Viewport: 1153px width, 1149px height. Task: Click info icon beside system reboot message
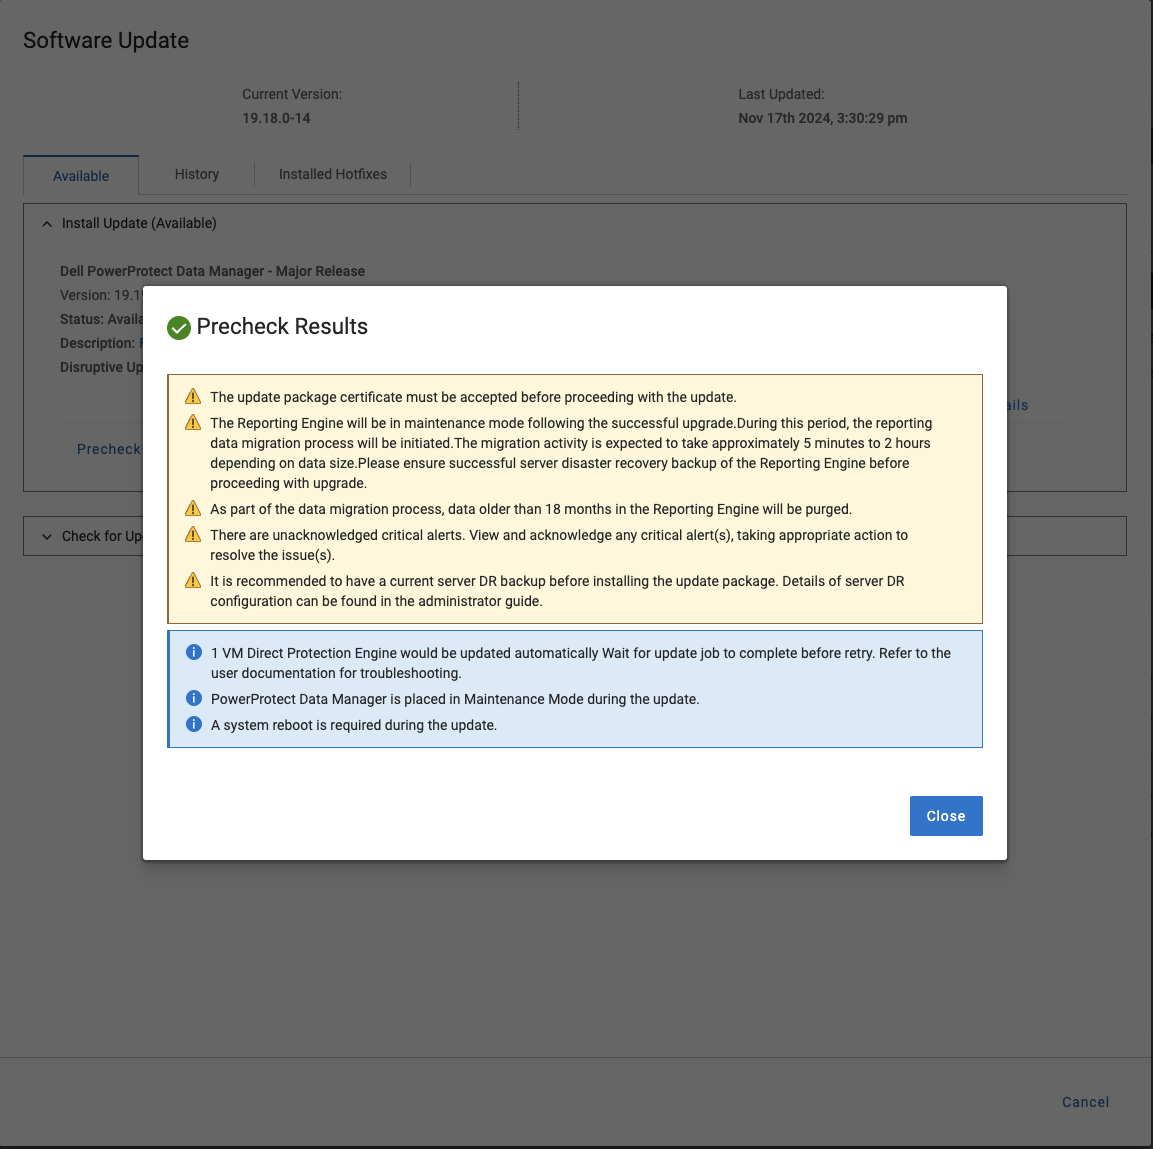pyautogui.click(x=193, y=724)
